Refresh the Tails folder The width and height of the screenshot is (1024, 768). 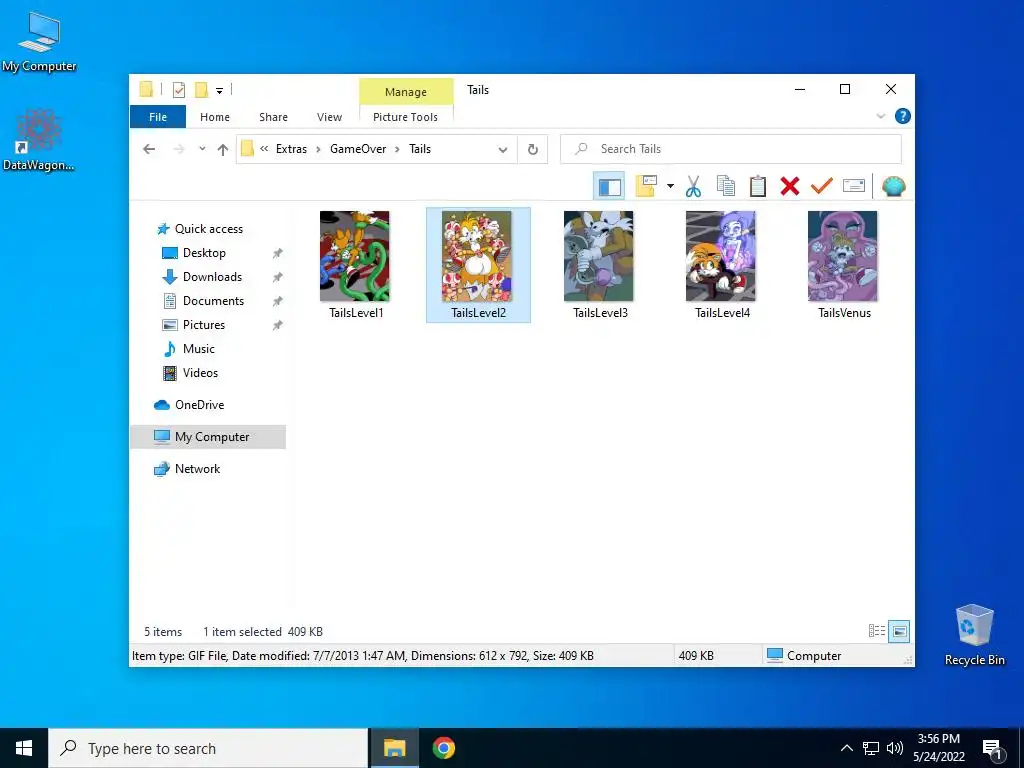(x=533, y=150)
